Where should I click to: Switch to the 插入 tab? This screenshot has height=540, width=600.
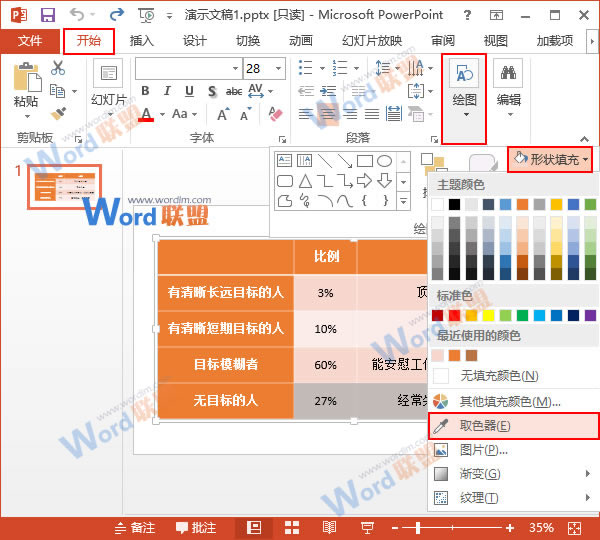(x=142, y=41)
